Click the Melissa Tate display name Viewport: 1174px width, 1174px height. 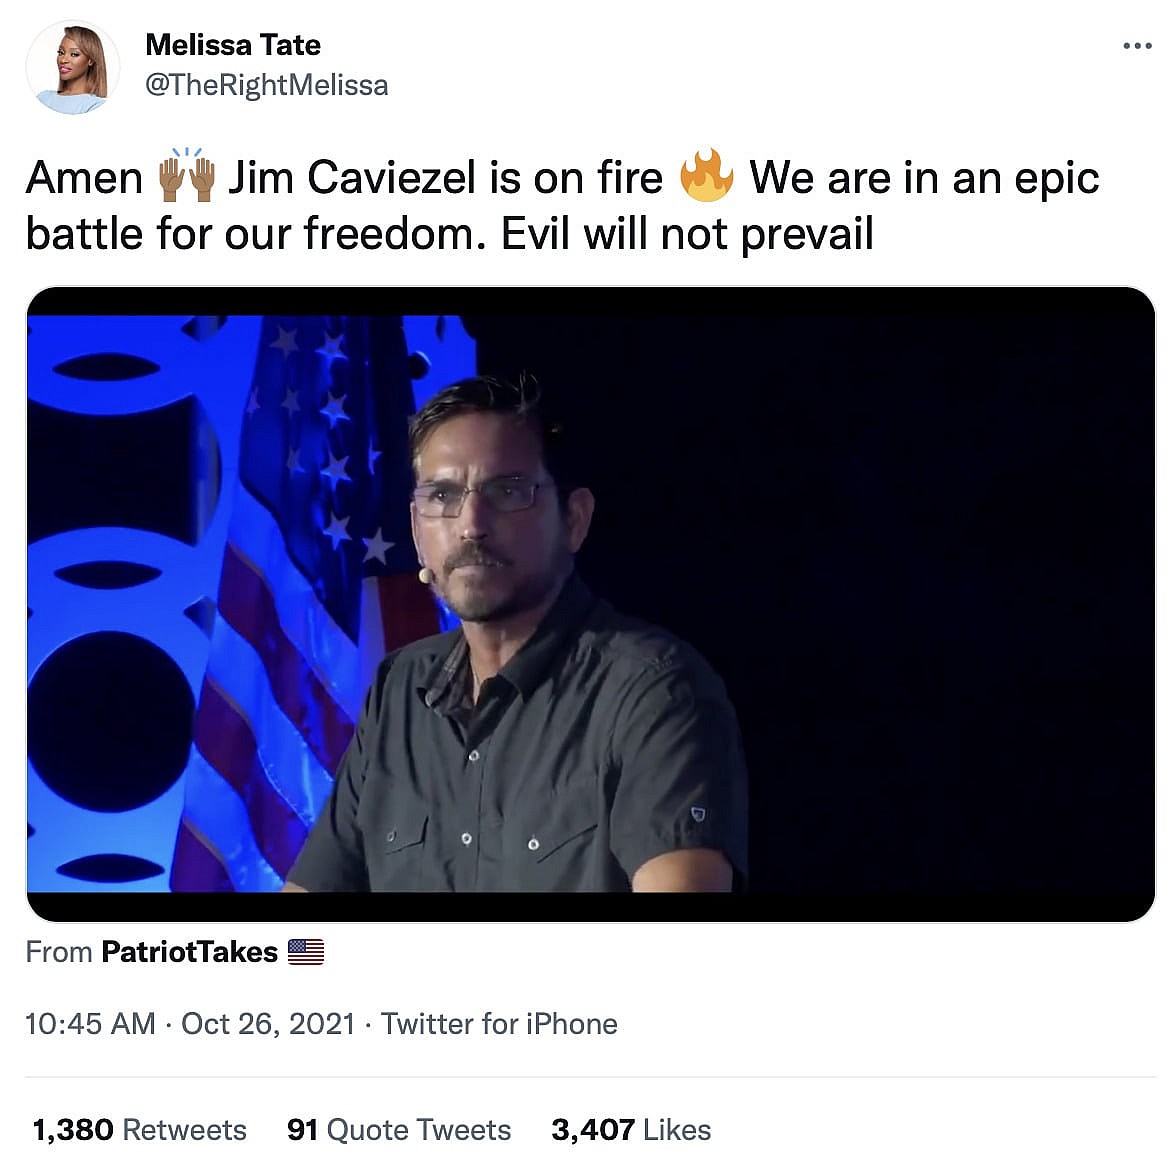[233, 45]
